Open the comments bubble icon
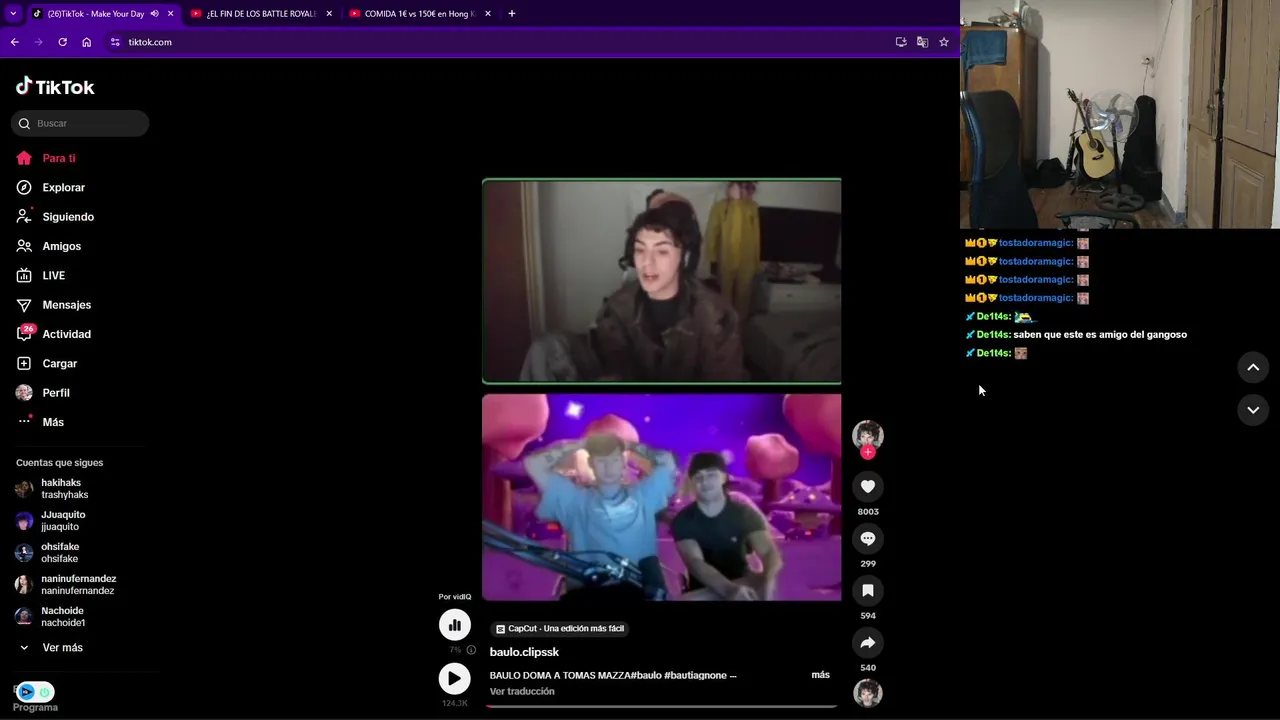The image size is (1280, 720). click(868, 538)
